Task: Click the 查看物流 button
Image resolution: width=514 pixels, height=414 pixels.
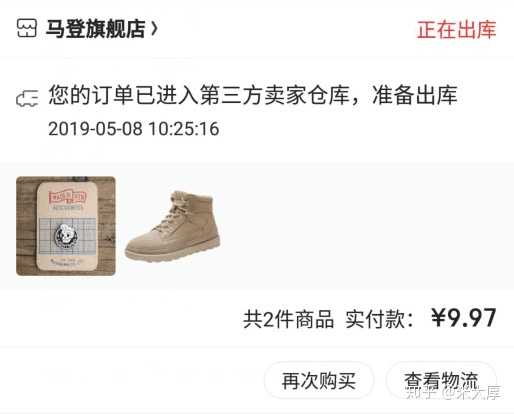Action: pos(441,380)
